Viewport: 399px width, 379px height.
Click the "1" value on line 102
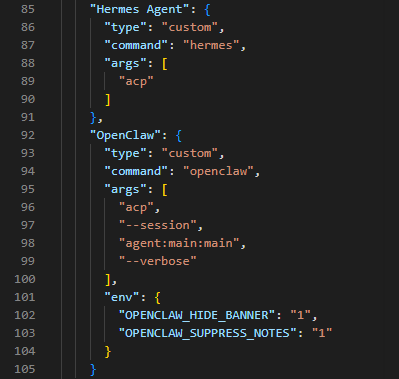pyautogui.click(x=300, y=315)
